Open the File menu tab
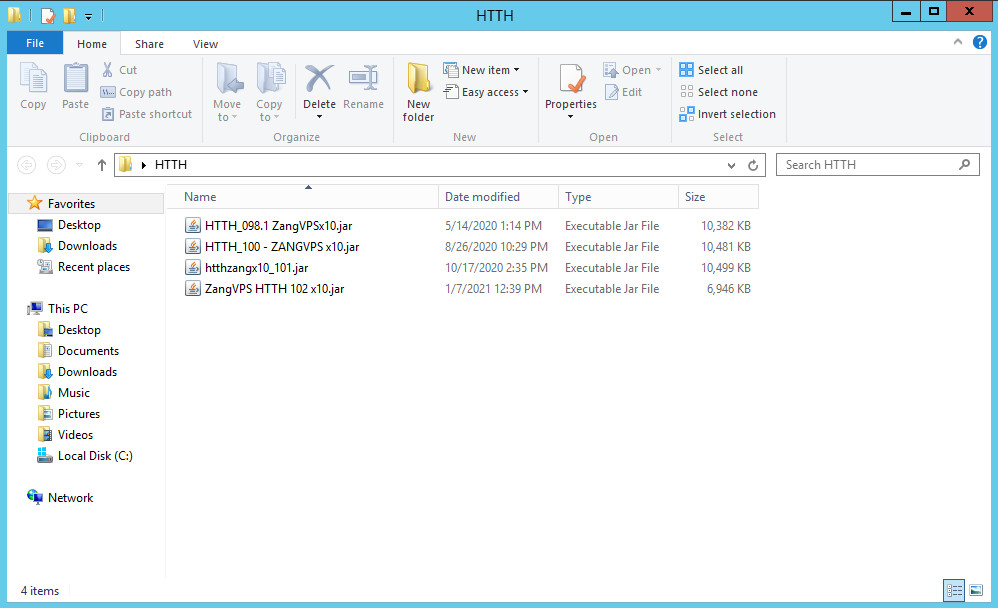998x608 pixels. click(34, 44)
